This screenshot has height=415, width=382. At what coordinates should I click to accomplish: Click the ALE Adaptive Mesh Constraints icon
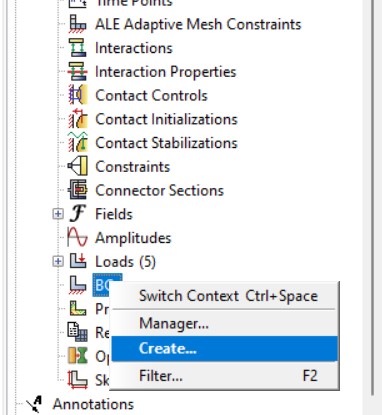click(x=78, y=24)
